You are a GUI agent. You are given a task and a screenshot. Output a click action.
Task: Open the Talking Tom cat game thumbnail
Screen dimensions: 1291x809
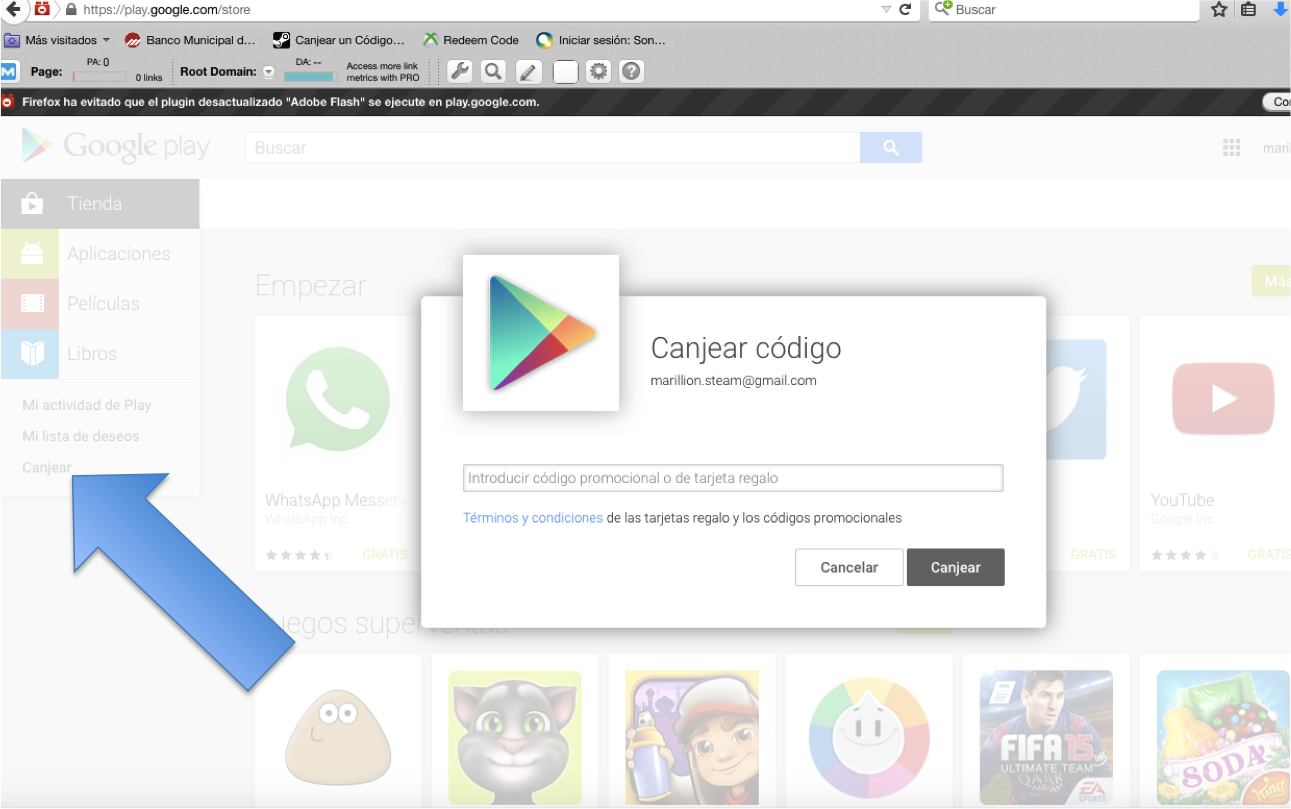pos(515,738)
